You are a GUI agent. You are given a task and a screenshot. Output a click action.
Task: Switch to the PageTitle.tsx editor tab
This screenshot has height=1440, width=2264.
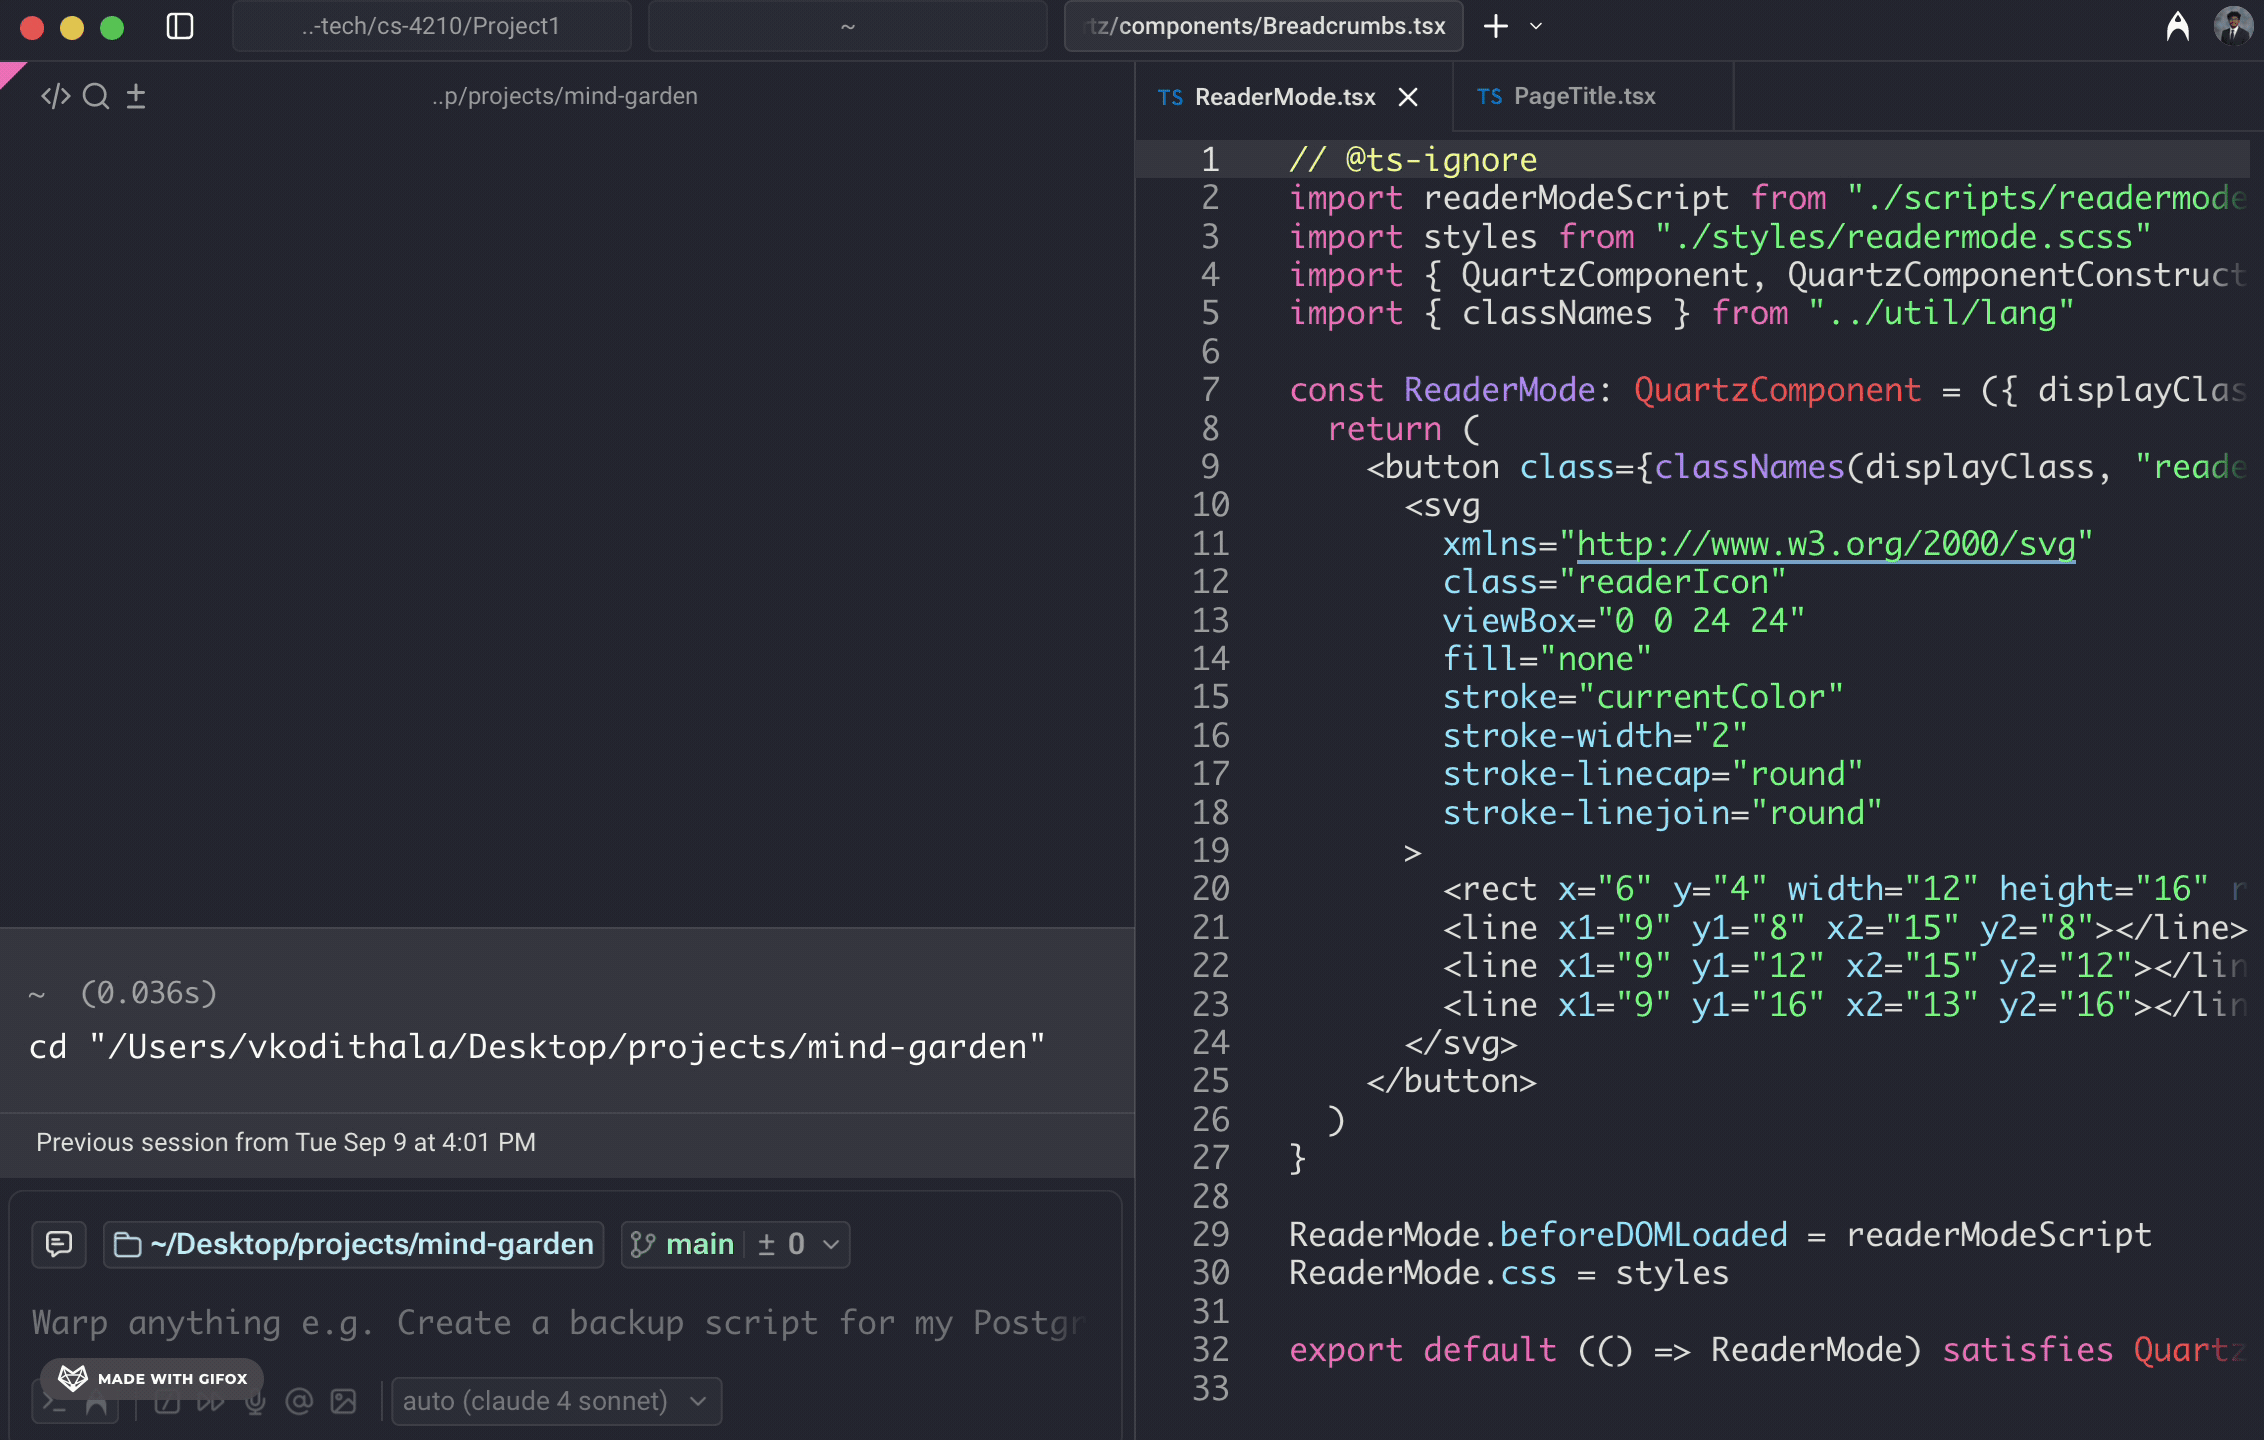pos(1583,96)
